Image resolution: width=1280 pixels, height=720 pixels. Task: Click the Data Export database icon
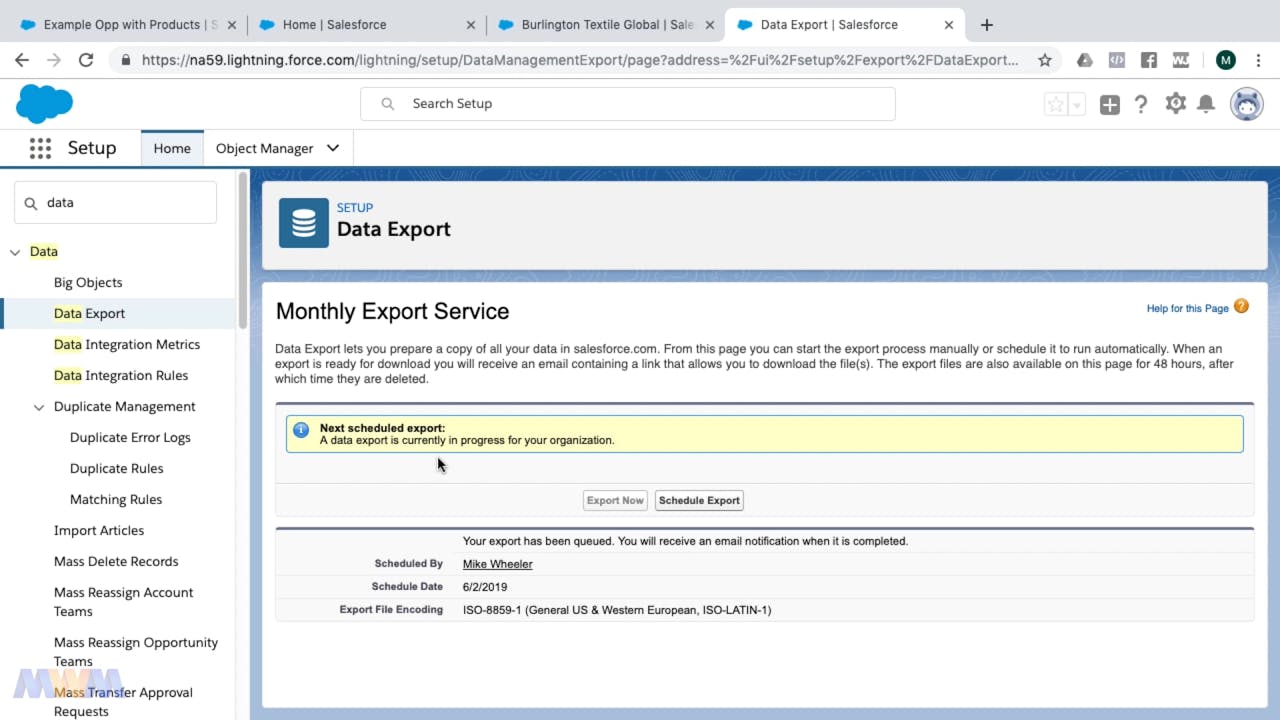click(x=304, y=222)
